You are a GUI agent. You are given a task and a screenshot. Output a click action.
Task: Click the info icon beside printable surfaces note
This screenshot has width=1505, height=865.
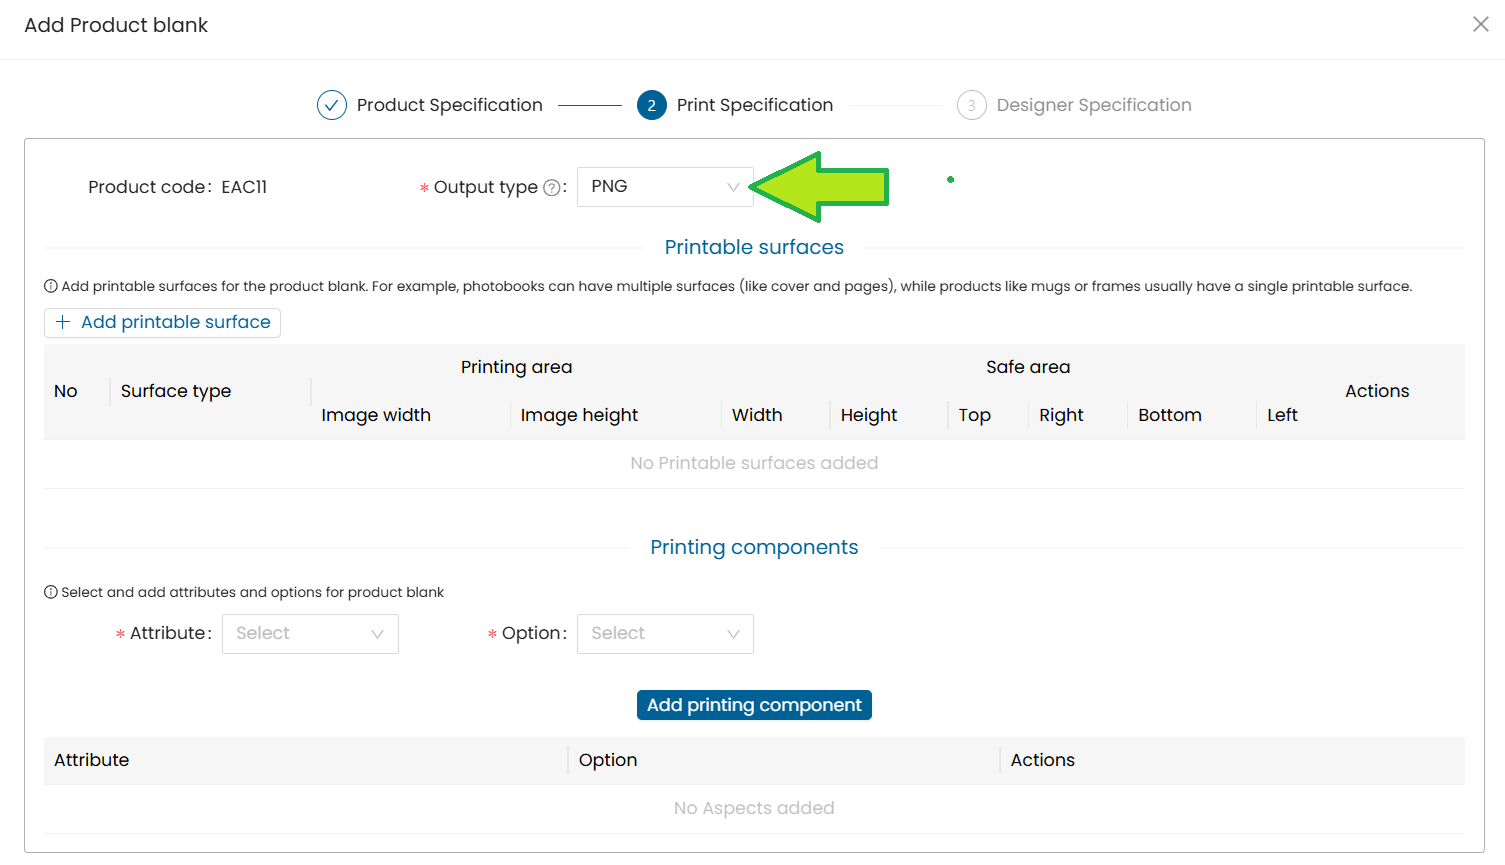pos(51,286)
